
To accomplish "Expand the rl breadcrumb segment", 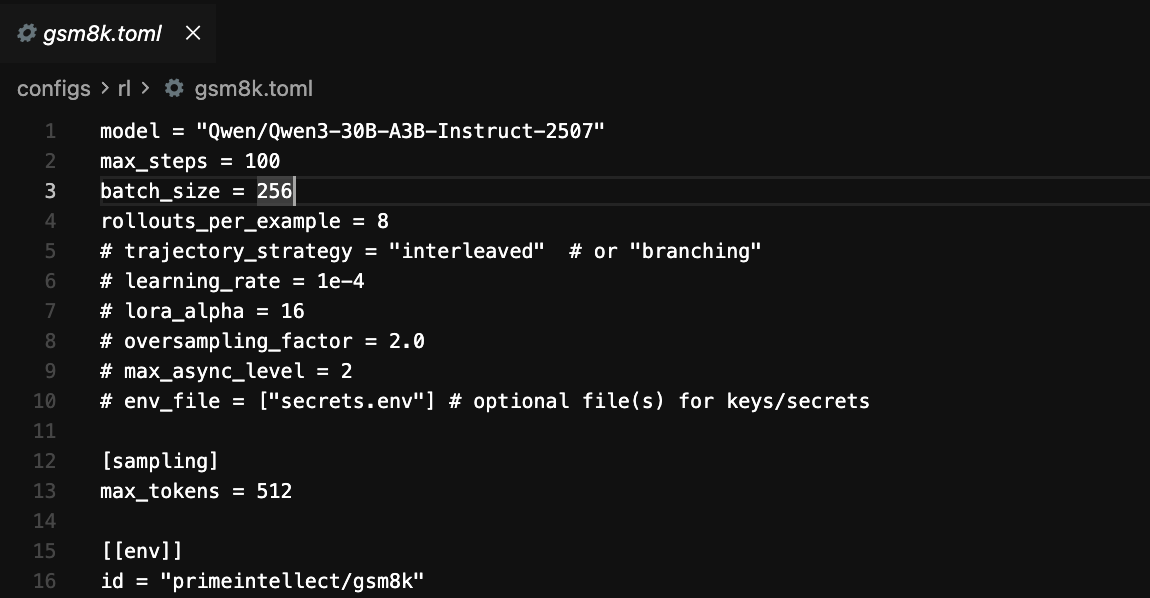I will tap(125, 88).
